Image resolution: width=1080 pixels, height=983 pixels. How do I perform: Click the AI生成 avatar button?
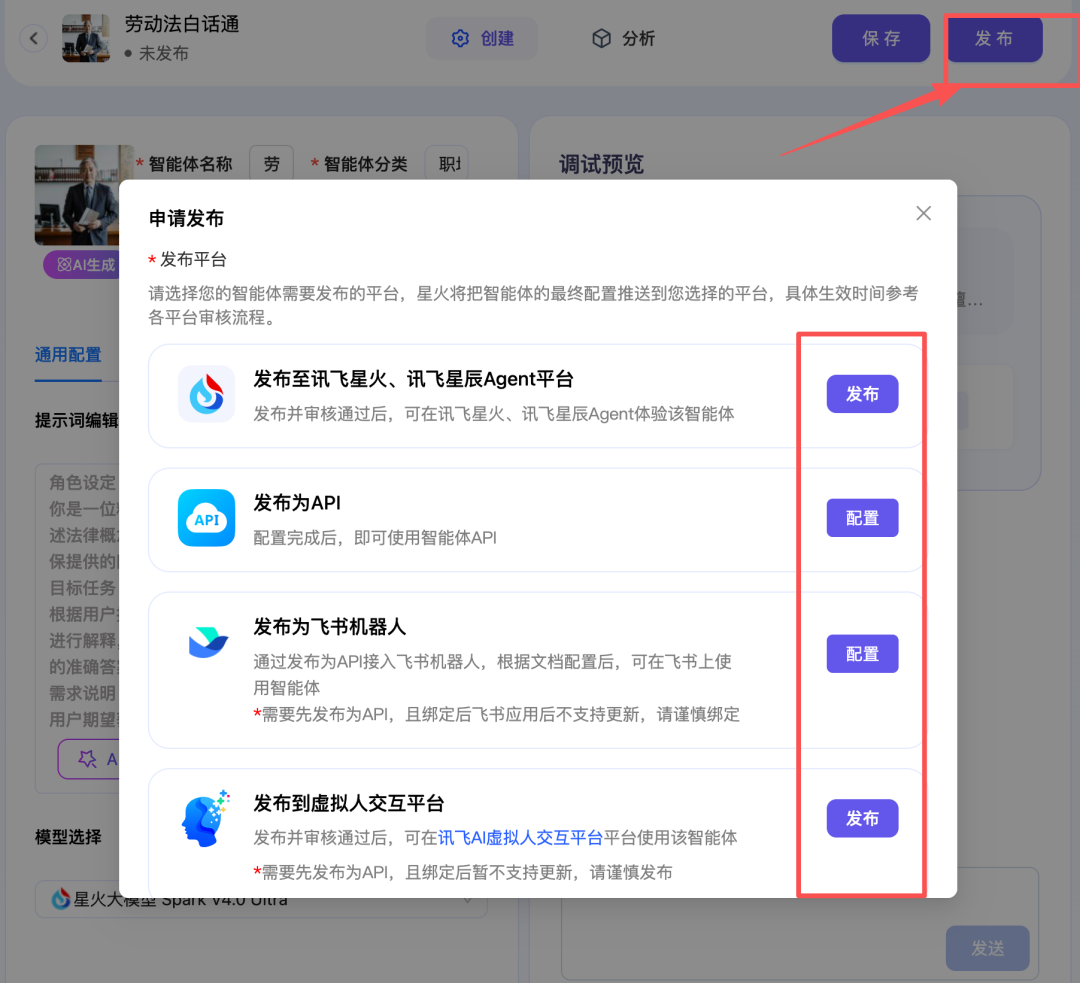click(x=81, y=265)
